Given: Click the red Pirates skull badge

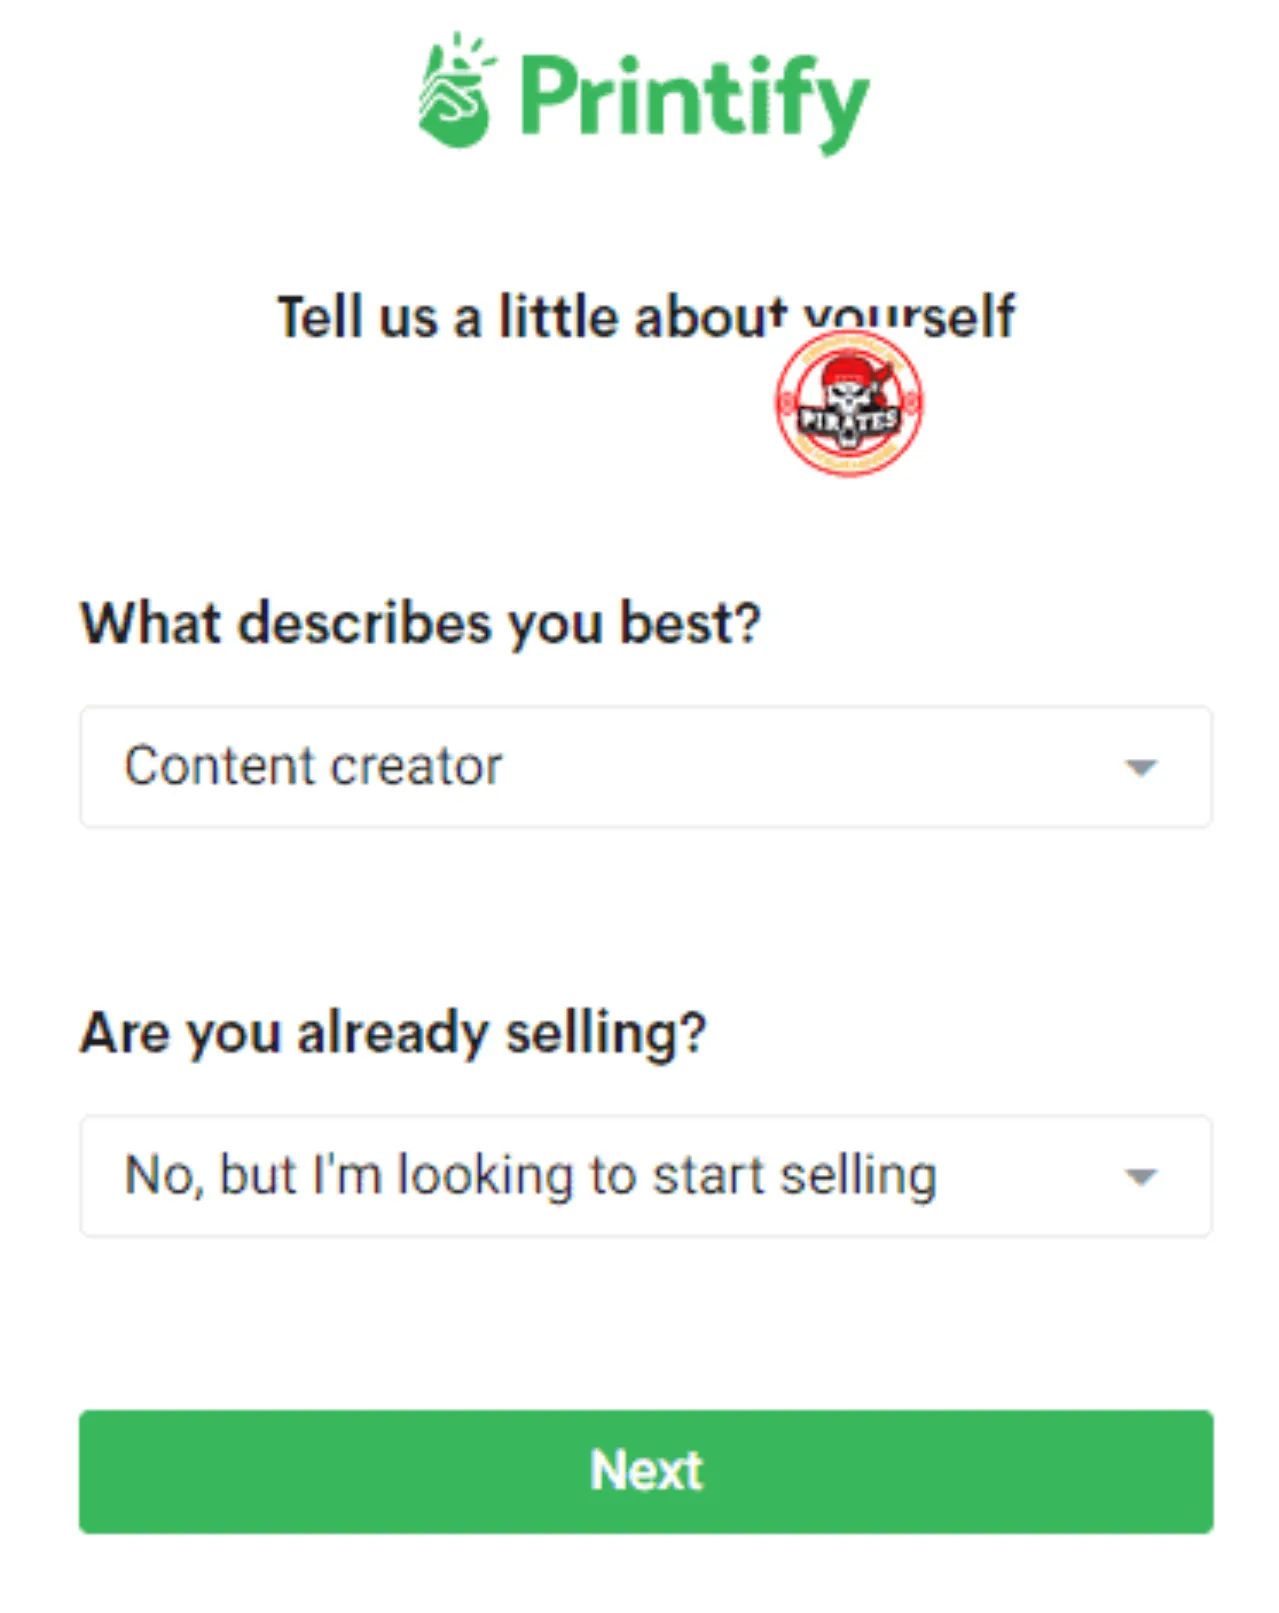Looking at the screenshot, I should click(849, 403).
